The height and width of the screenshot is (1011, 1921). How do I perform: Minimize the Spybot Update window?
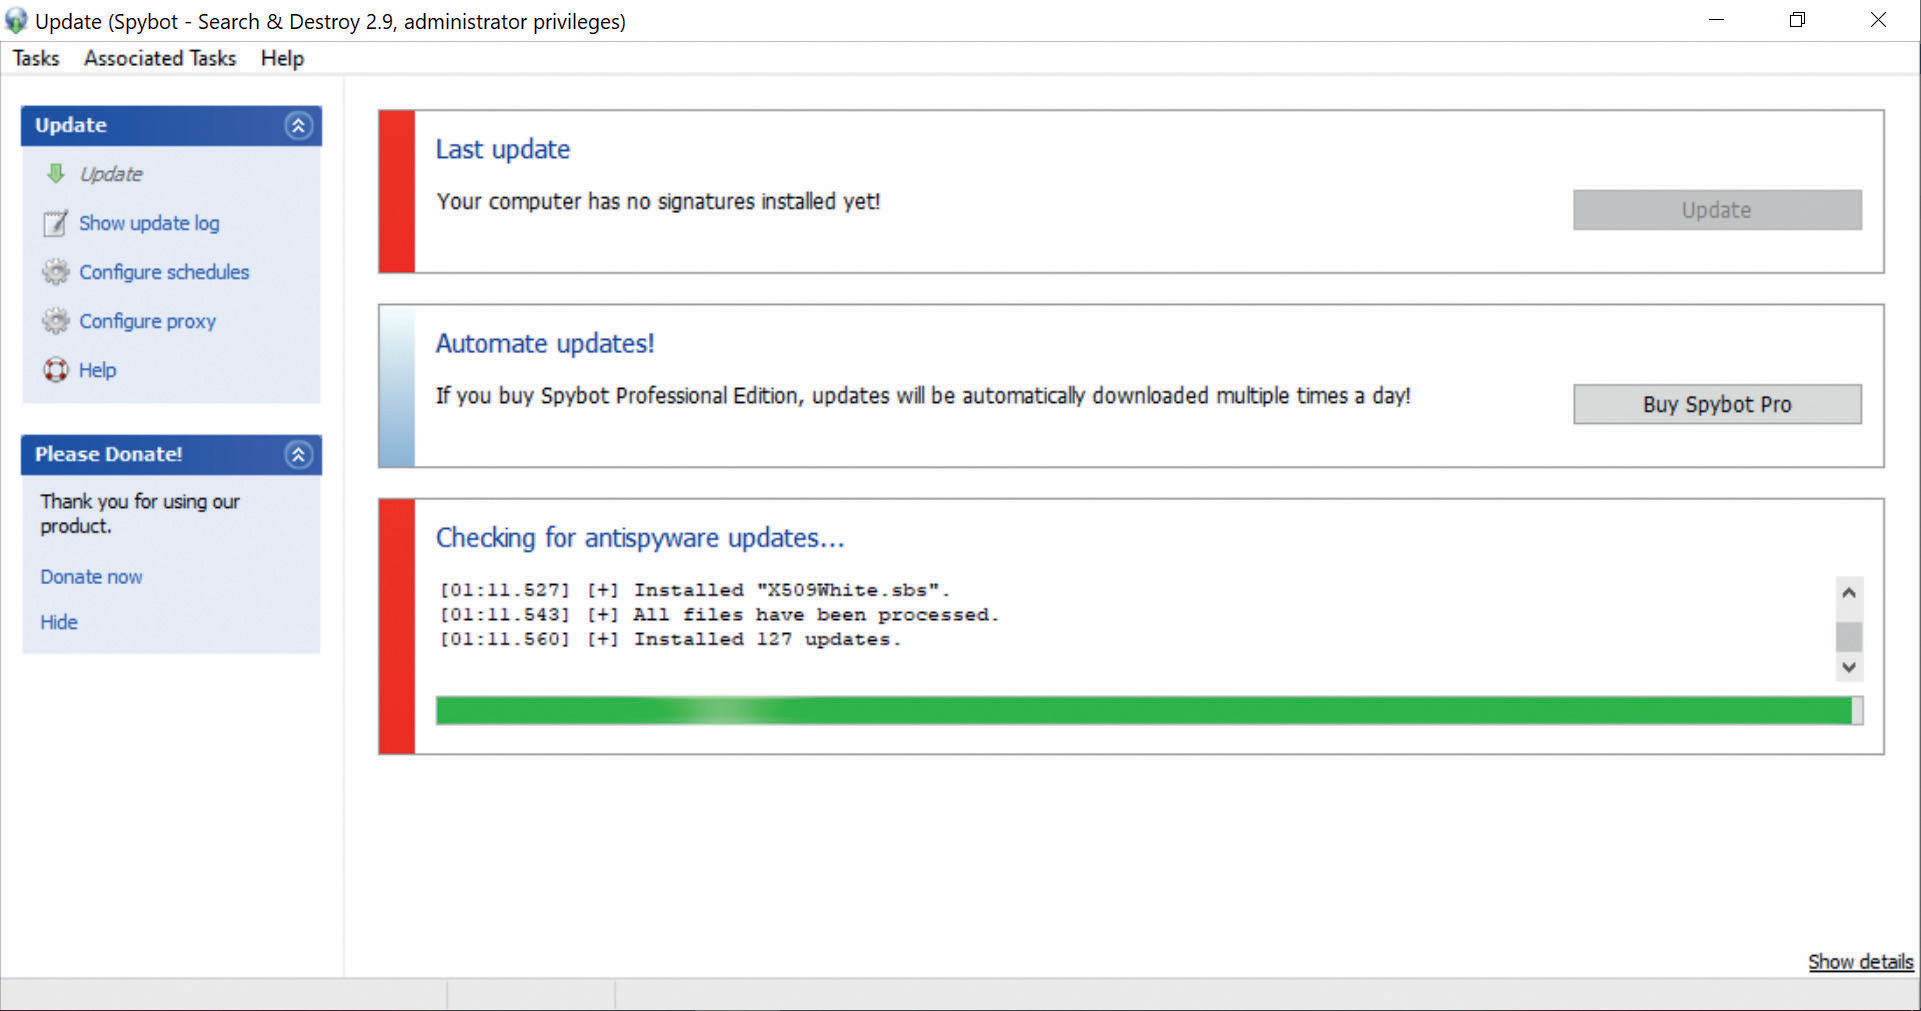(x=1717, y=20)
